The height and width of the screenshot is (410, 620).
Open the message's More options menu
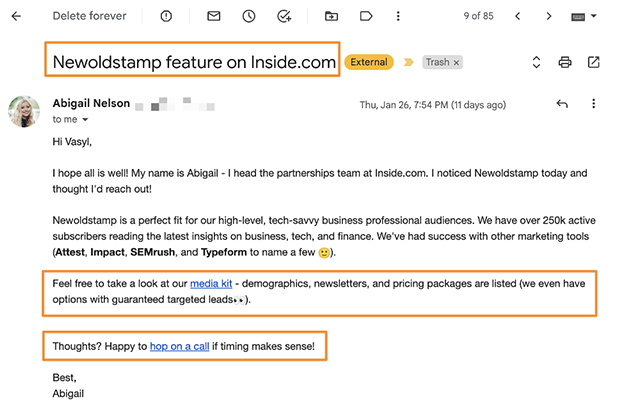594,104
